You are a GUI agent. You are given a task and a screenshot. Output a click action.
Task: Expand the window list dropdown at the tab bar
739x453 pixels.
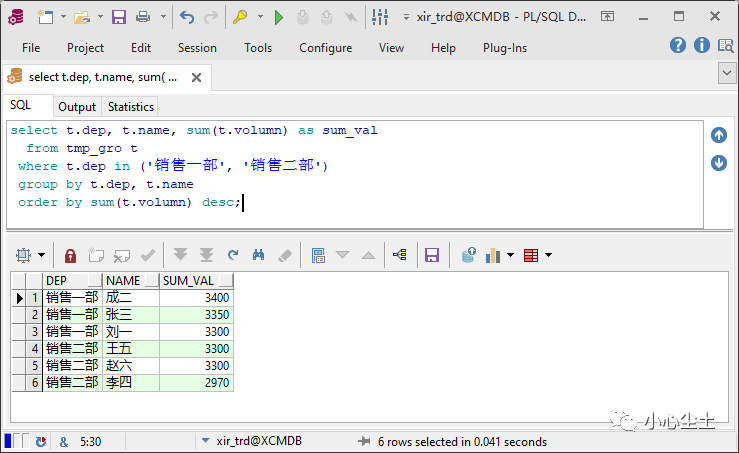pos(727,74)
